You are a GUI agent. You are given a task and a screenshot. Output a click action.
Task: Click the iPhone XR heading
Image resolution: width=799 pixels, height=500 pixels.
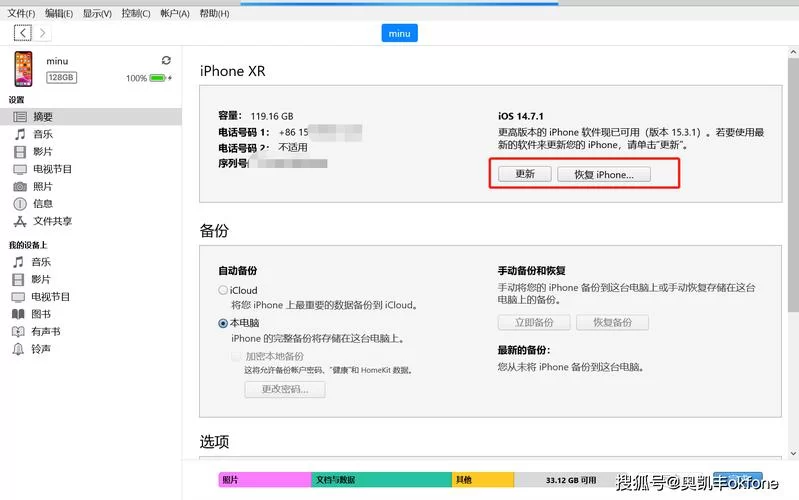232,71
